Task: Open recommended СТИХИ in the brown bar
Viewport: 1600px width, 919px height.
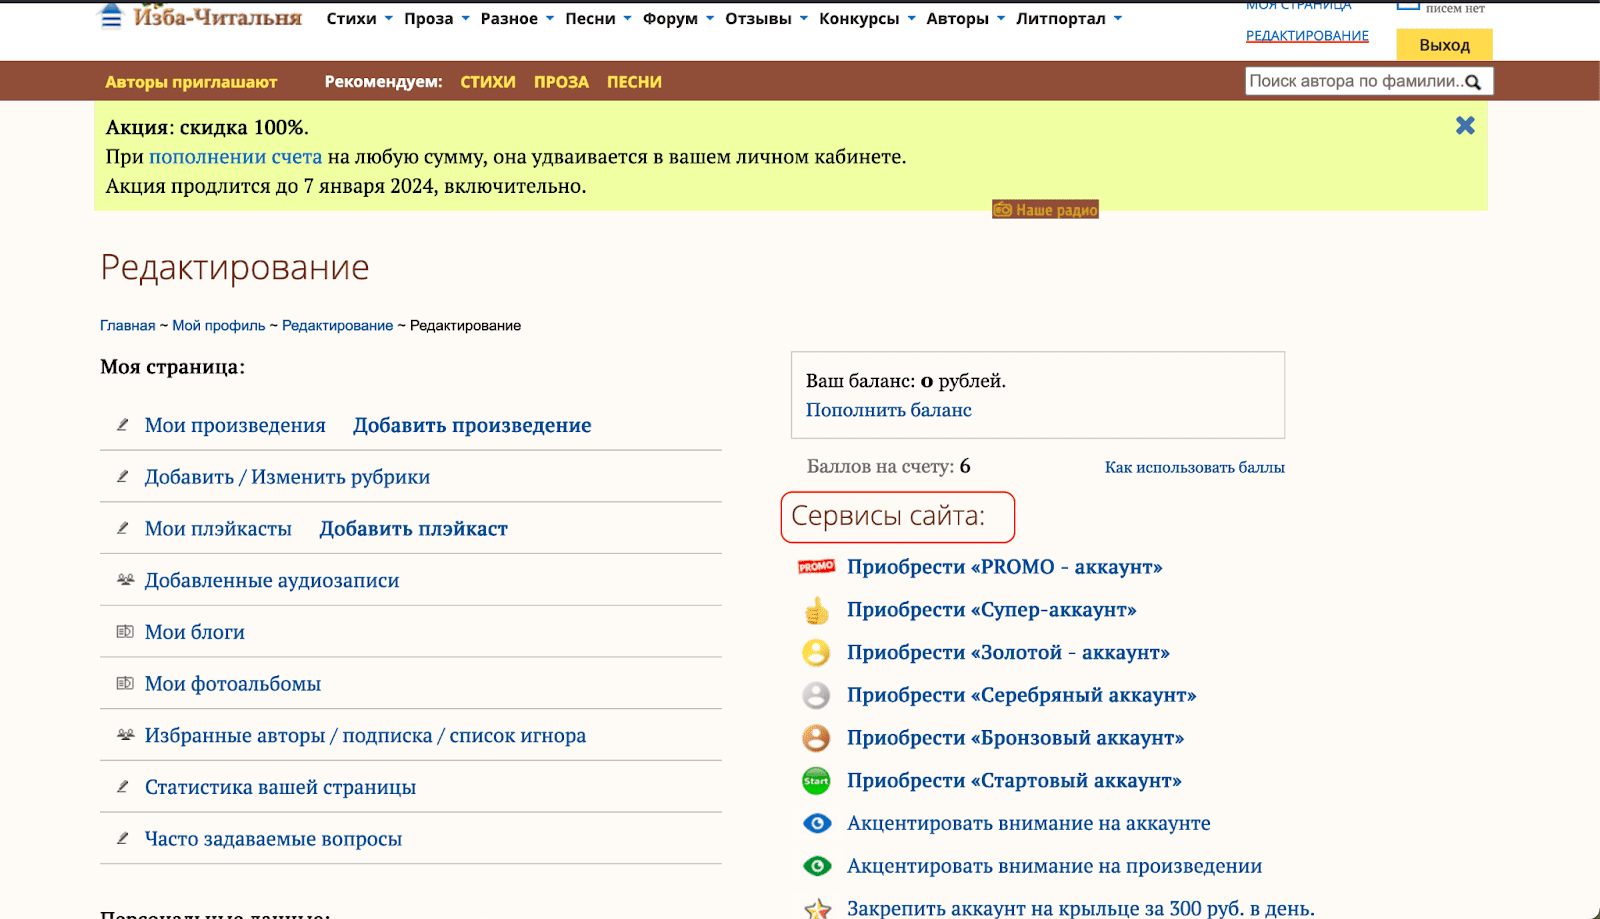Action: (x=488, y=82)
